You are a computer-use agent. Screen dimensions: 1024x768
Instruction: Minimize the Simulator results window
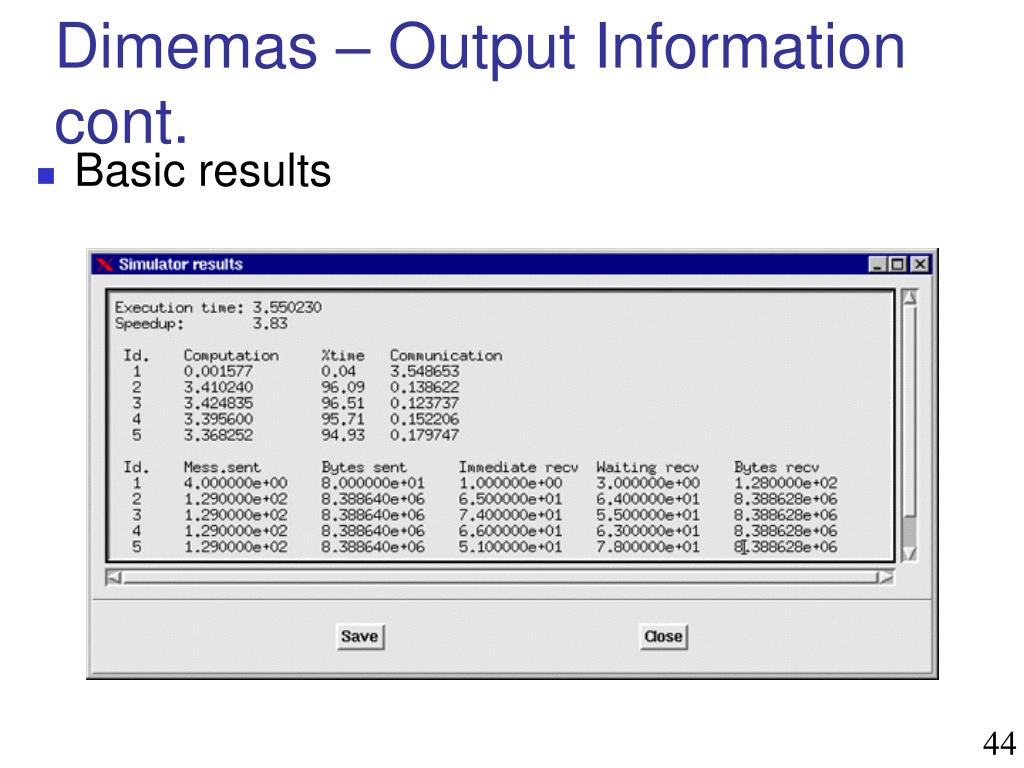[877, 264]
